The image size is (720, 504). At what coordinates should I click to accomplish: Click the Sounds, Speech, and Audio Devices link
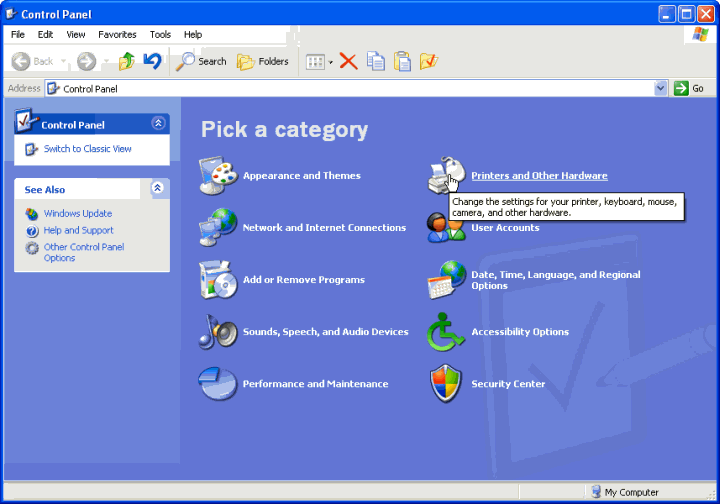tap(326, 332)
